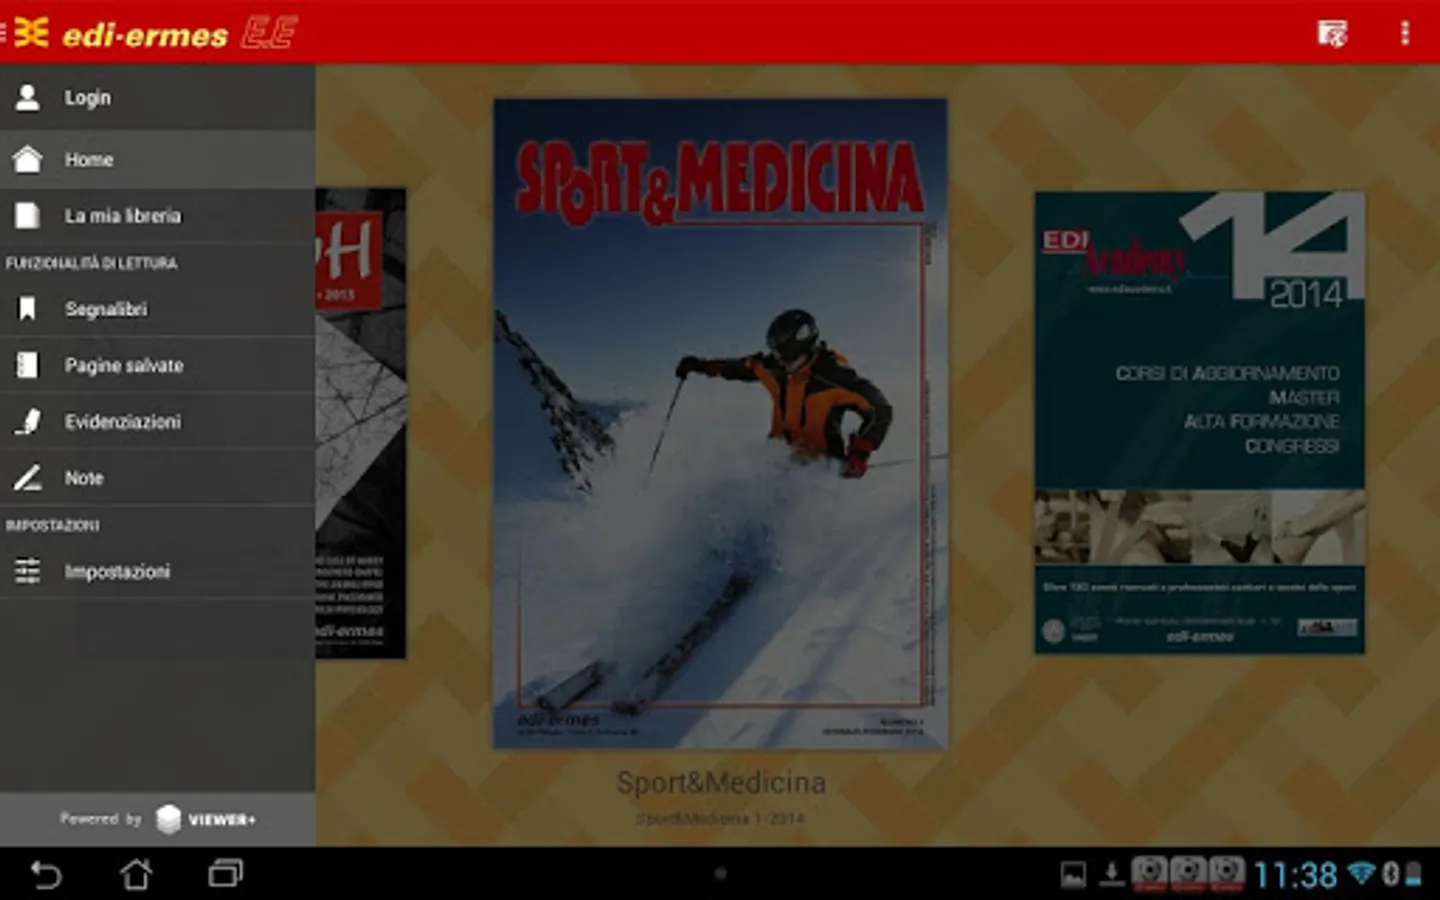Select Home in the side drawer
This screenshot has height=900, width=1440.
click(157, 159)
